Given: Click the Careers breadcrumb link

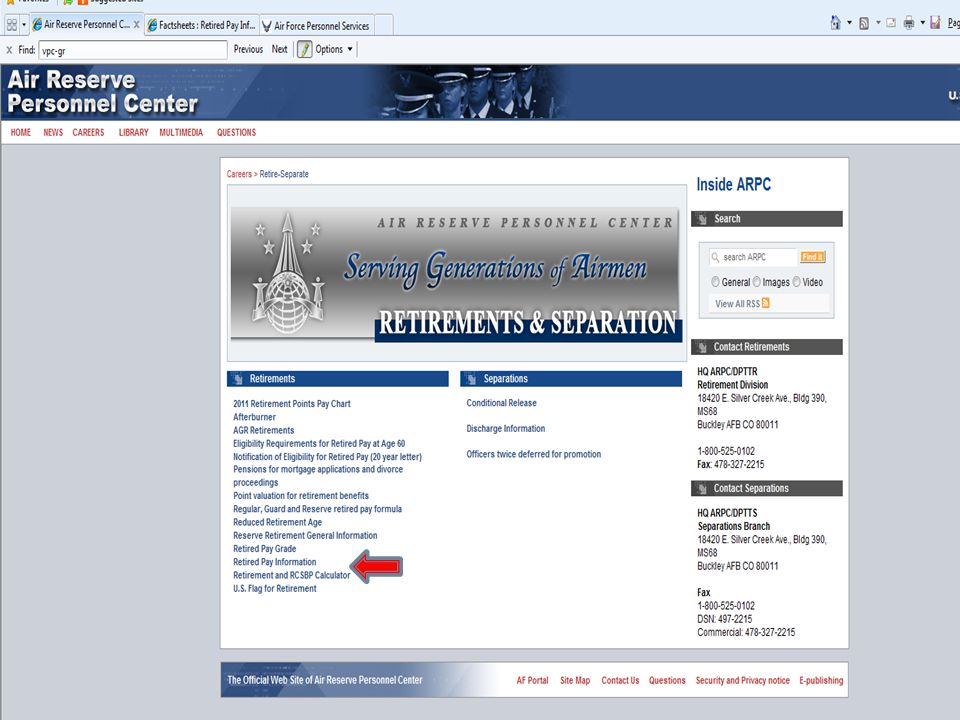Looking at the screenshot, I should point(239,174).
